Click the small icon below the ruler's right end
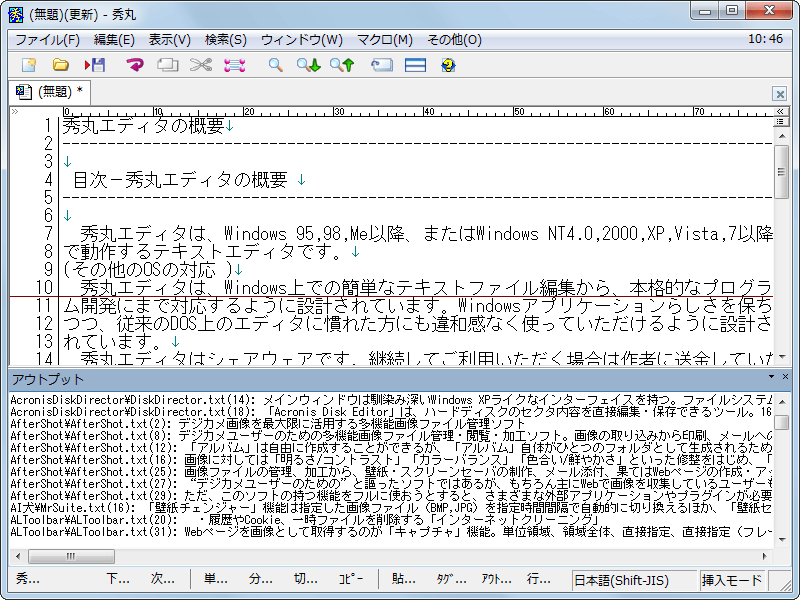This screenshot has width=800, height=600. point(780,122)
